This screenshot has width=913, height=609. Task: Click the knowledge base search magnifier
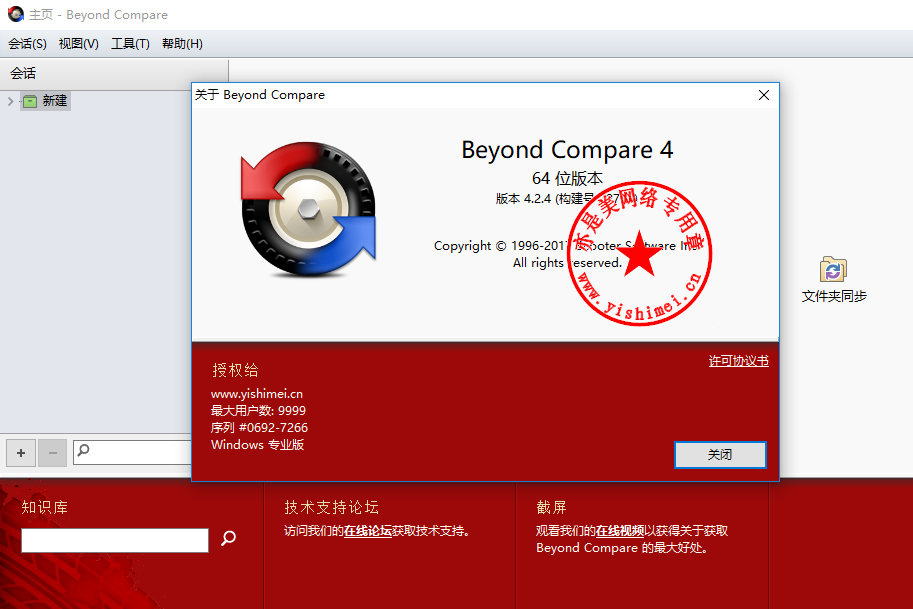click(228, 538)
